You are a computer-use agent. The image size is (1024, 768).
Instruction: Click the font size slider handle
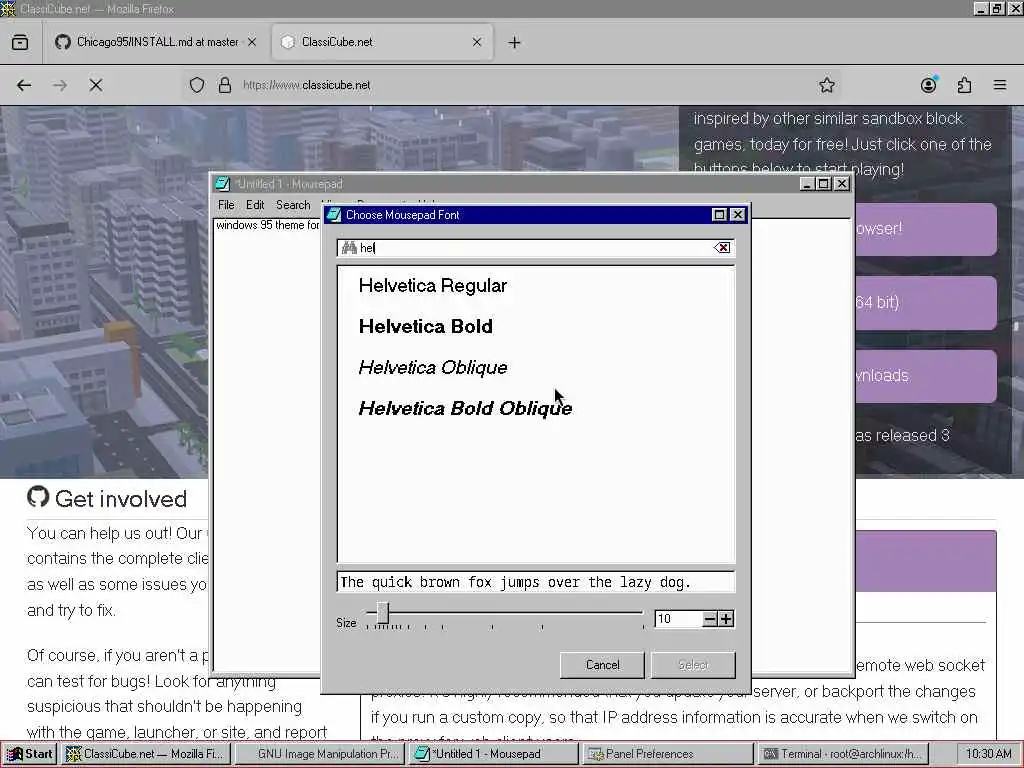383,613
